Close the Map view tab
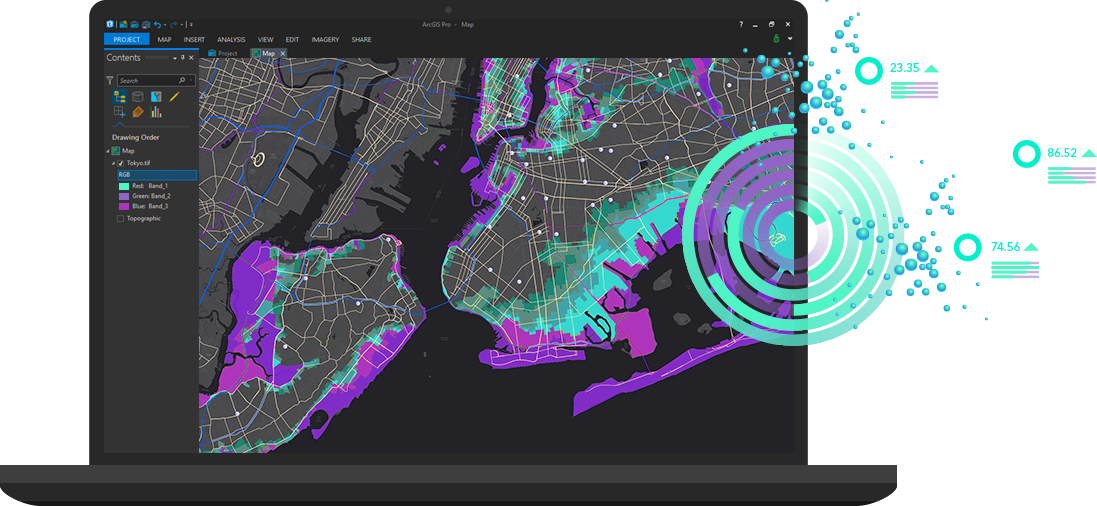Image resolution: width=1097 pixels, height=506 pixels. pyautogui.click(x=283, y=53)
